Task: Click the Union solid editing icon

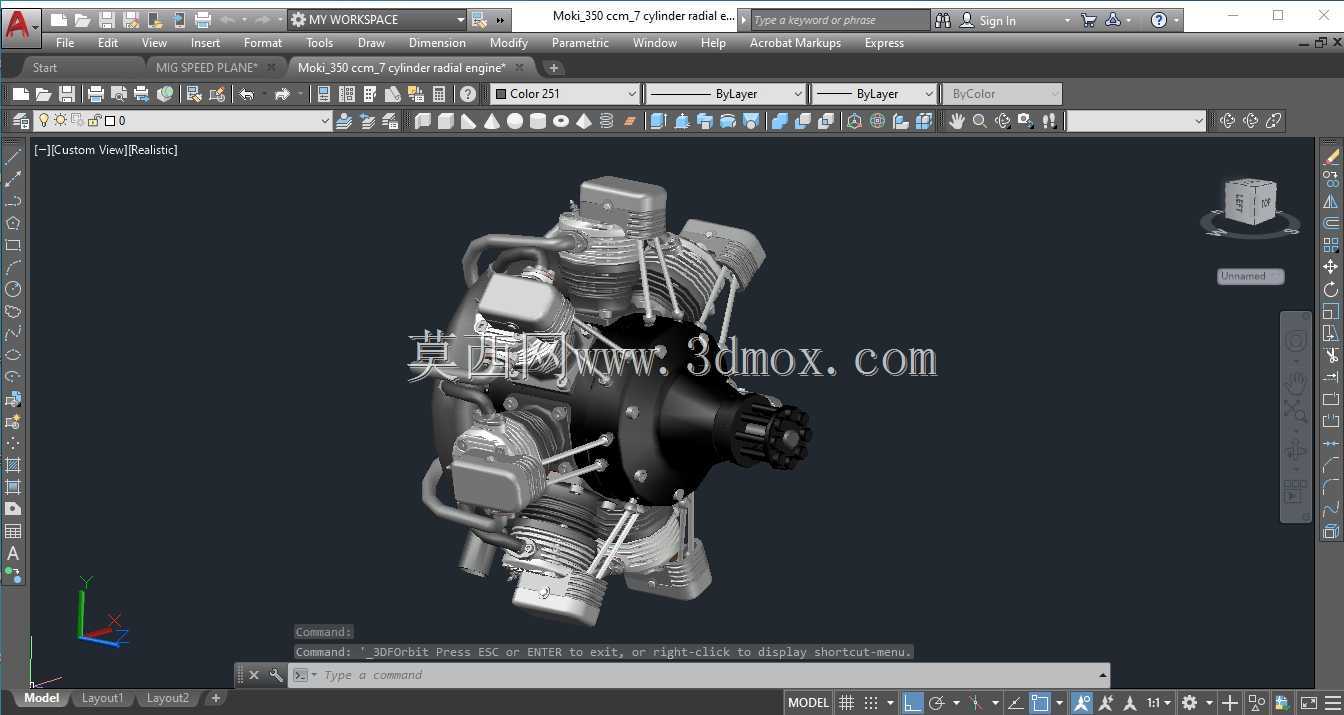Action: (x=780, y=121)
